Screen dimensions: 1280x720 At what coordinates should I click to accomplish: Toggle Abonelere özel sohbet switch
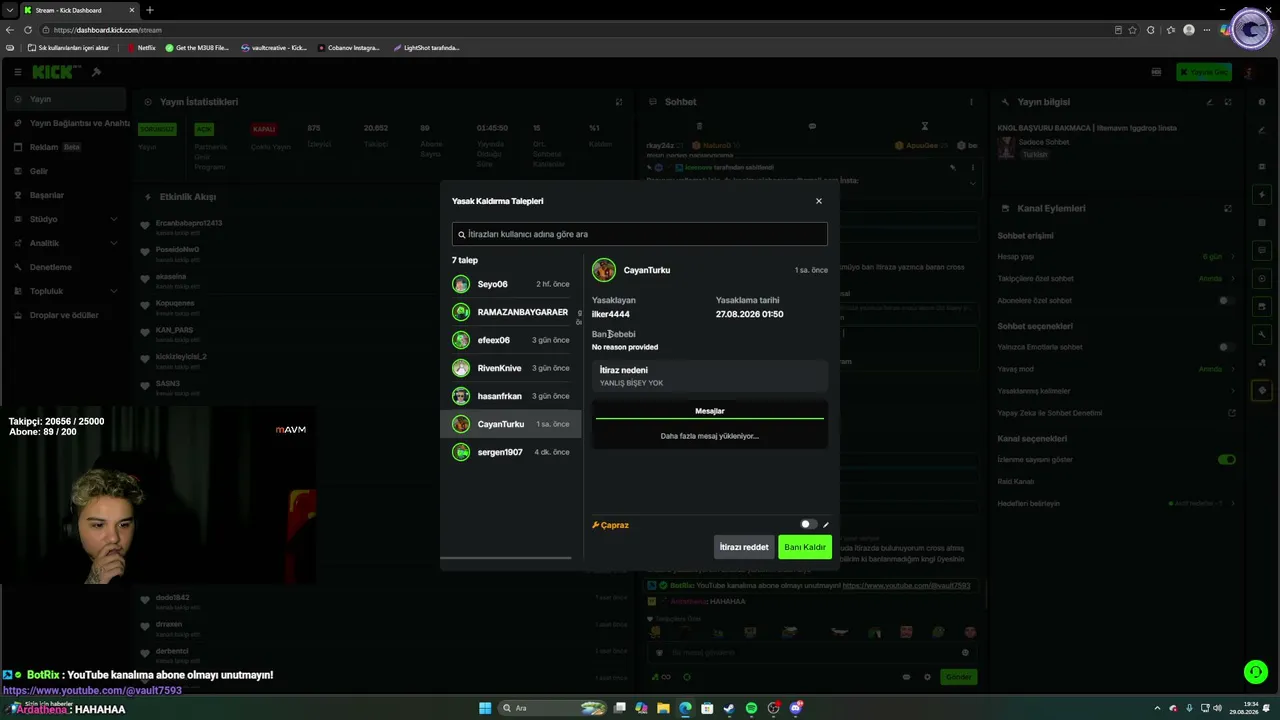click(1226, 301)
